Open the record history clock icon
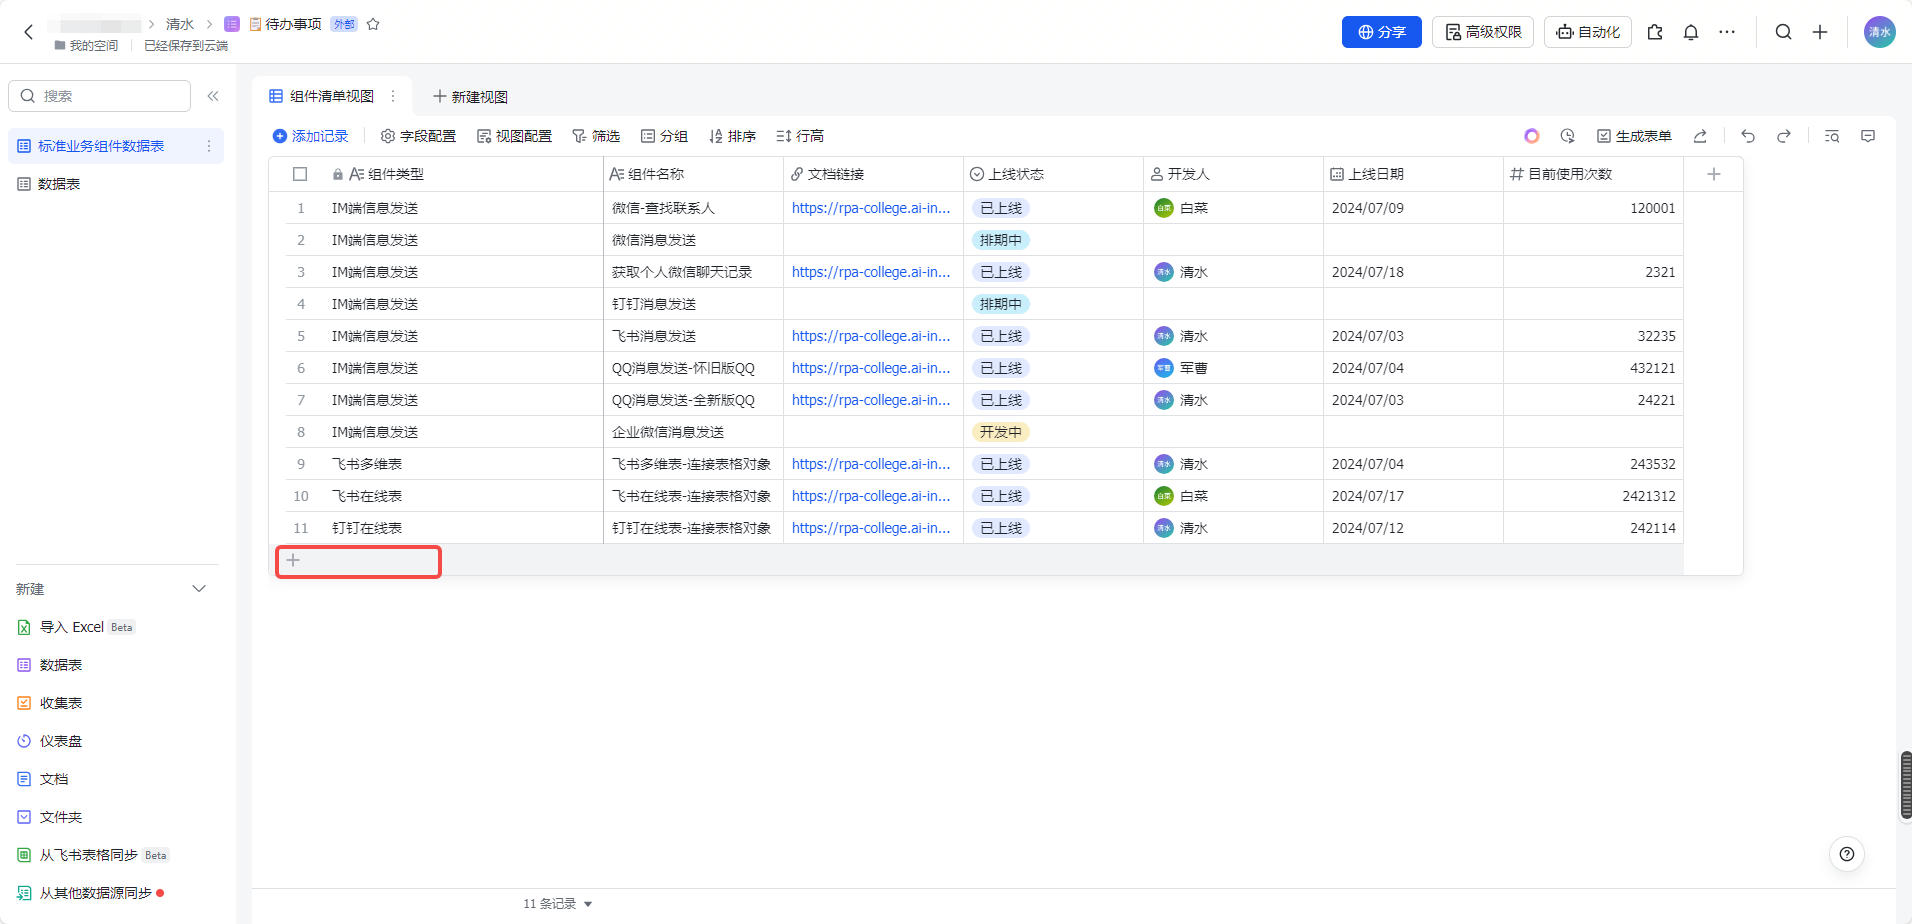The image size is (1912, 924). 1567,136
